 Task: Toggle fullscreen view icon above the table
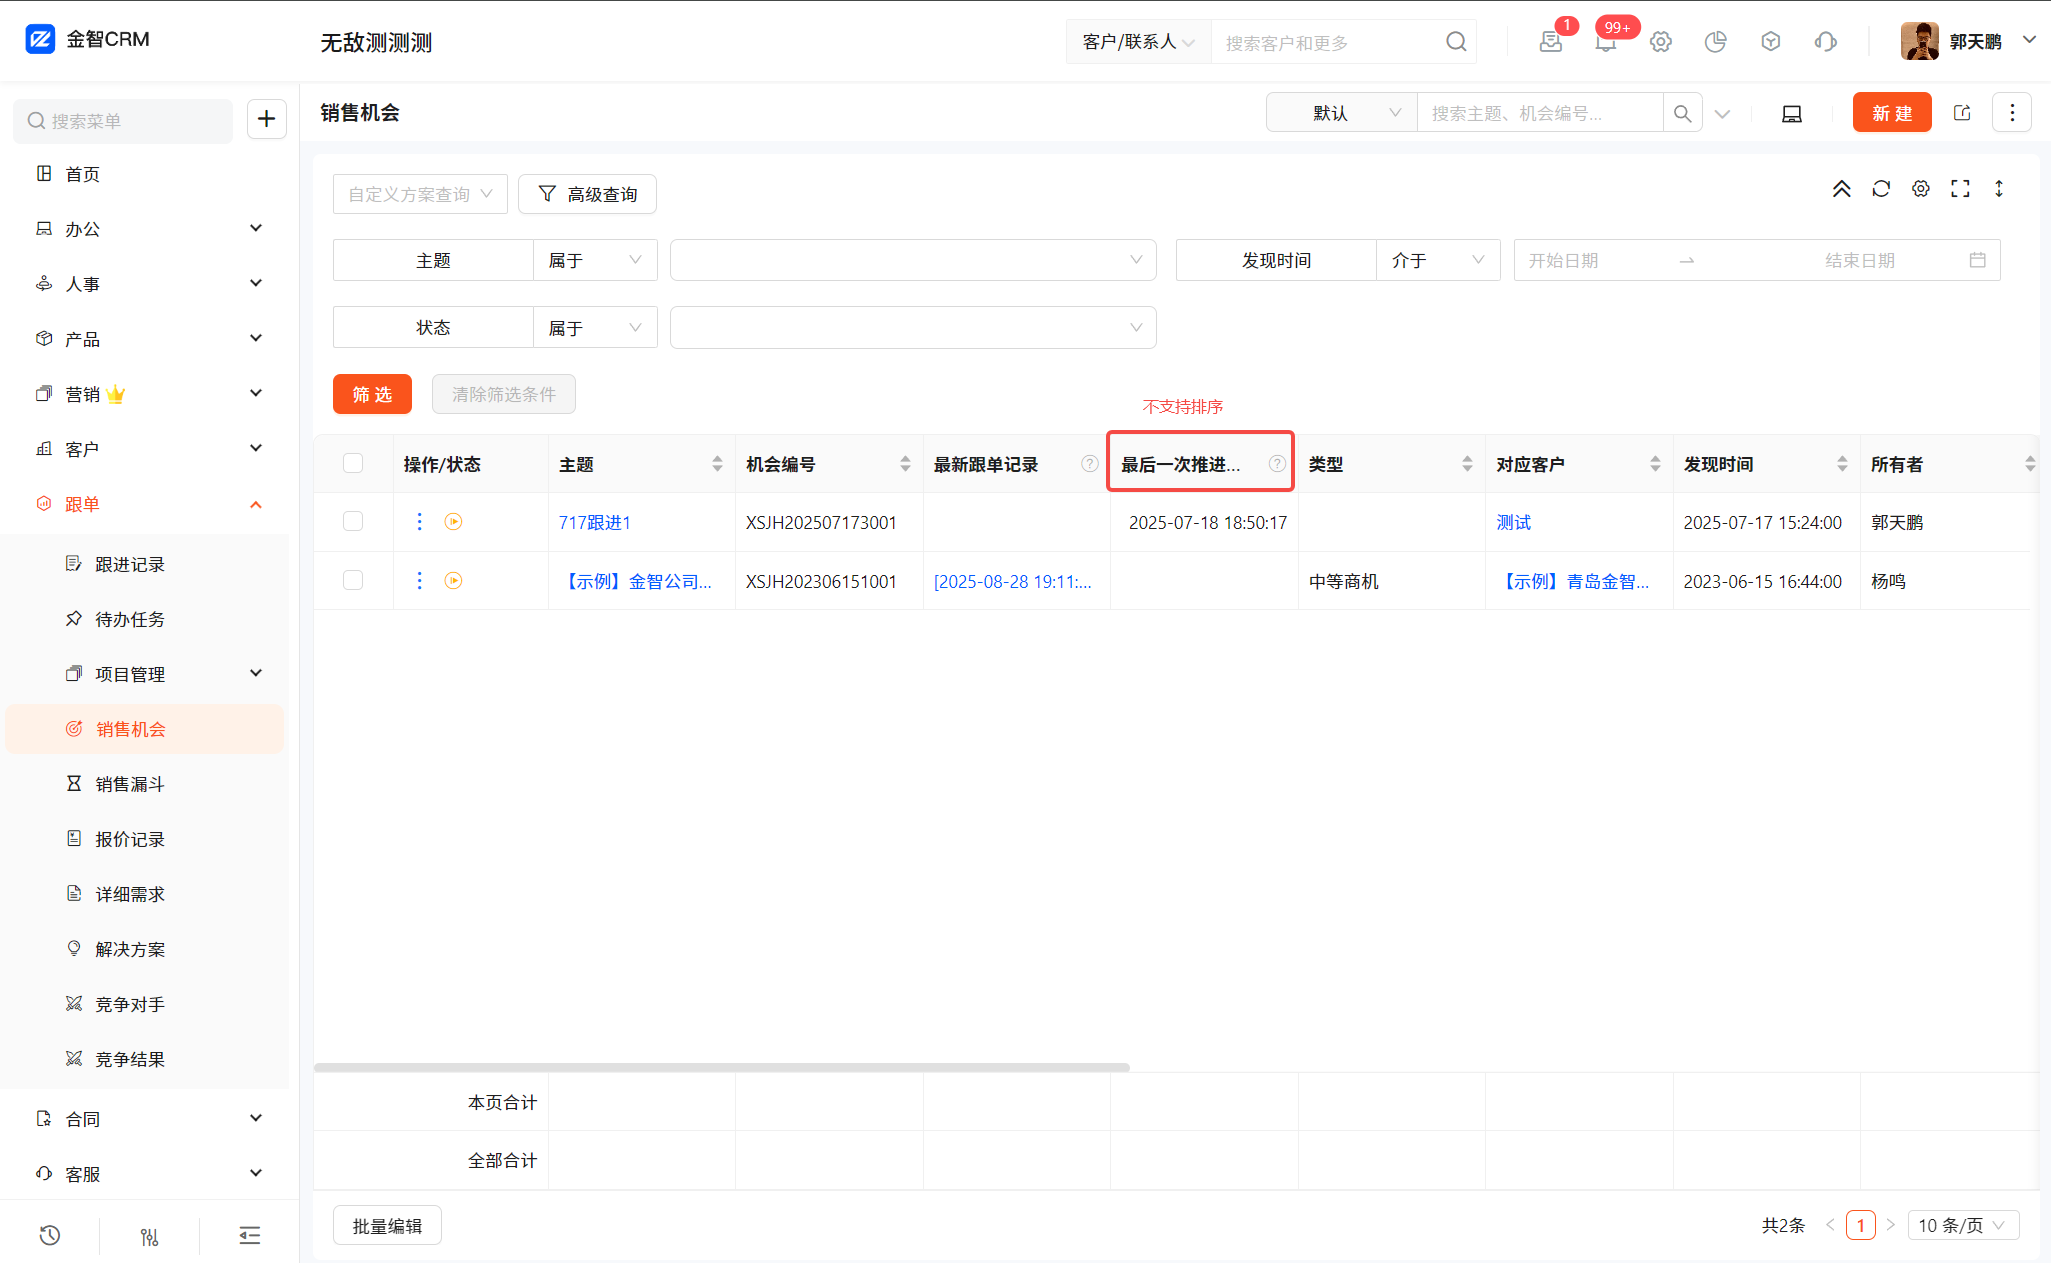[1960, 189]
